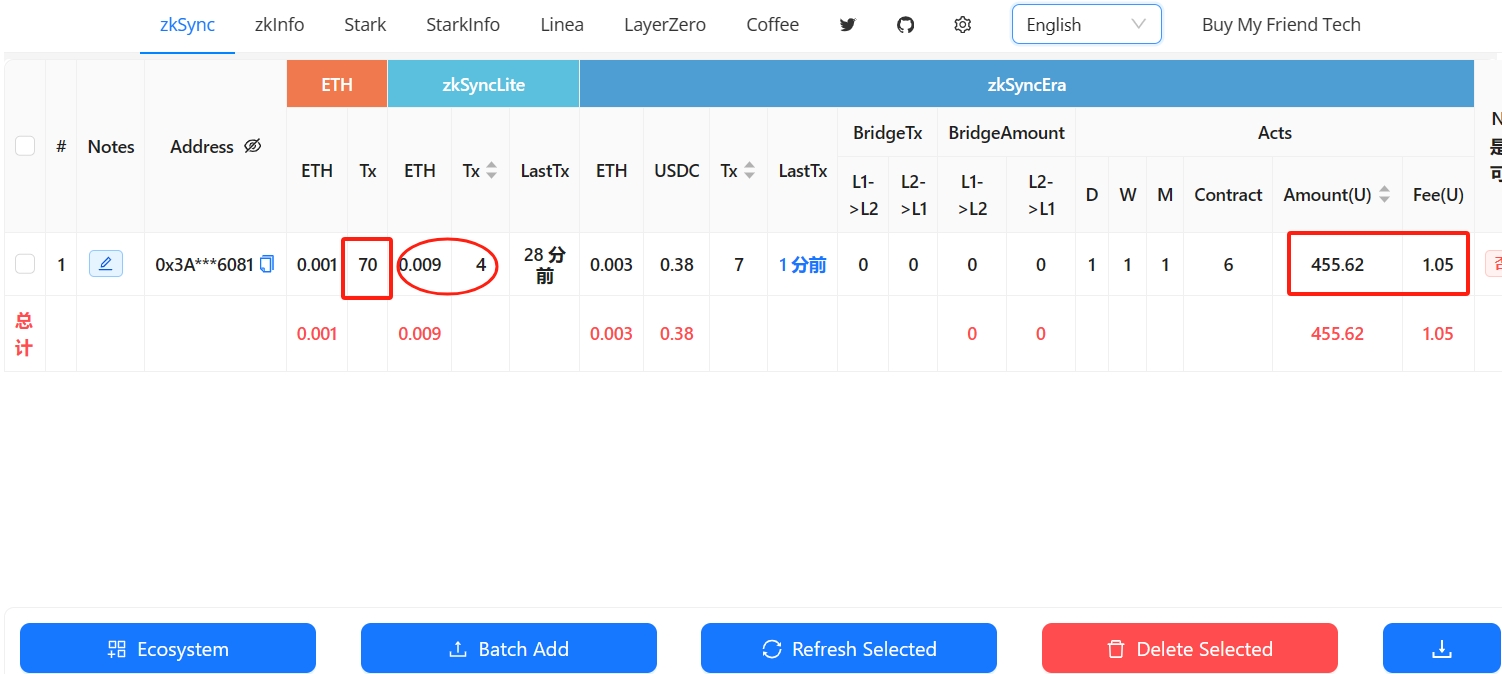Click the download export icon button
The height and width of the screenshot is (674, 1502).
click(1441, 649)
